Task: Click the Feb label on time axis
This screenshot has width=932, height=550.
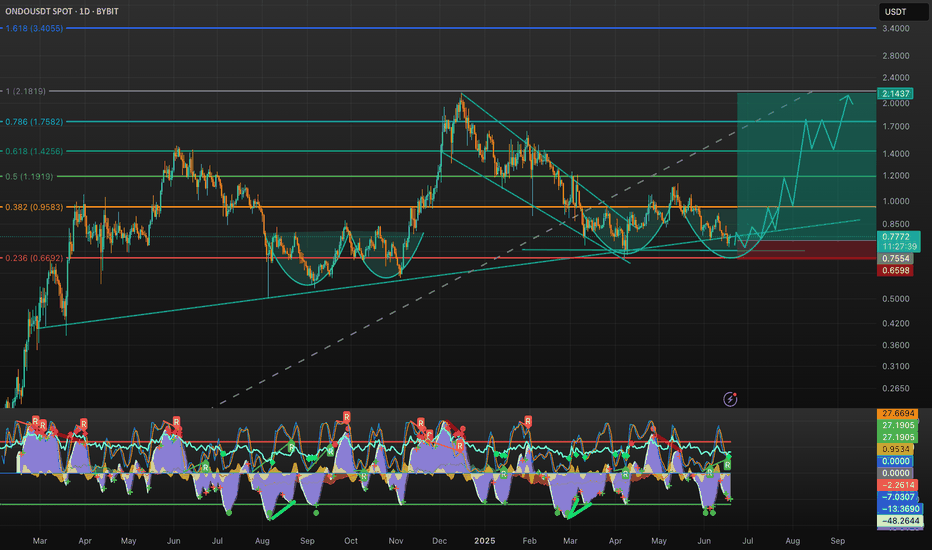Action: 529,540
